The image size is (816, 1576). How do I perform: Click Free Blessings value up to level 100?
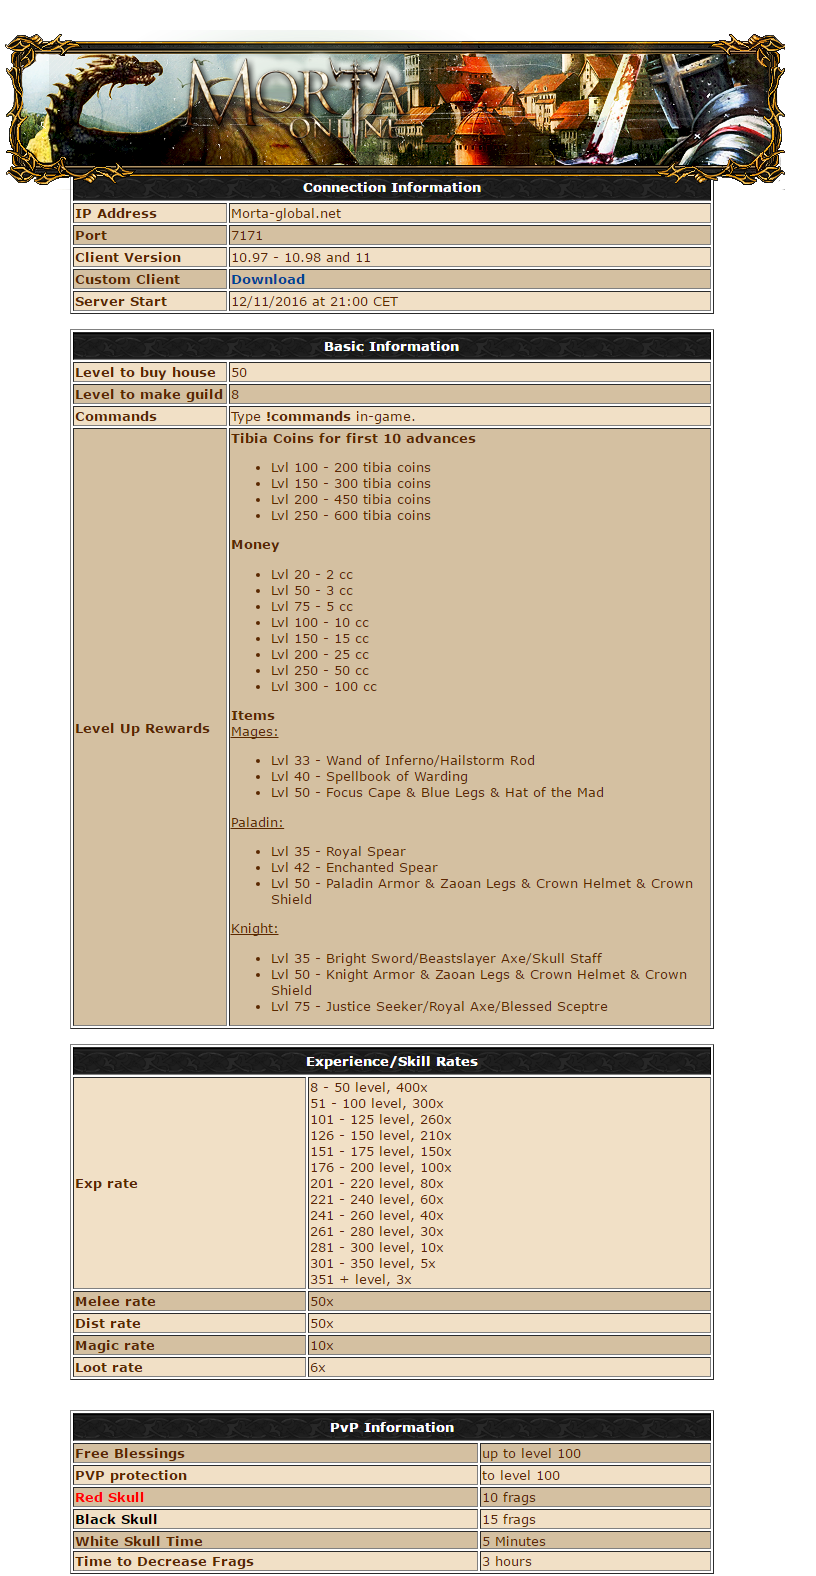[531, 1454]
